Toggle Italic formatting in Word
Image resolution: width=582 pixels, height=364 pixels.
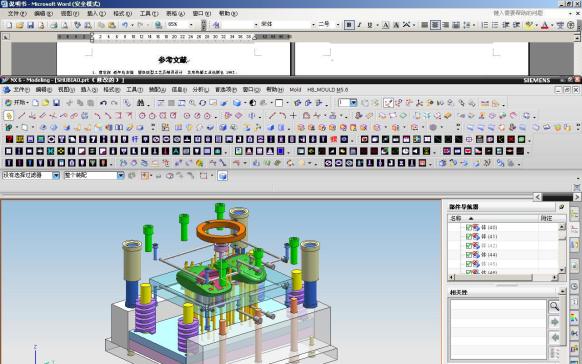tap(359, 25)
